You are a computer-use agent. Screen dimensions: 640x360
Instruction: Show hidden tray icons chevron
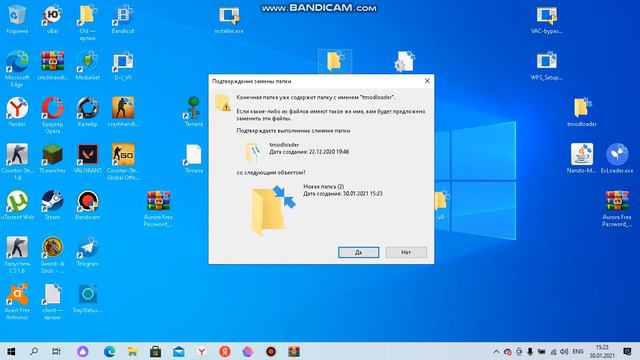(x=496, y=351)
